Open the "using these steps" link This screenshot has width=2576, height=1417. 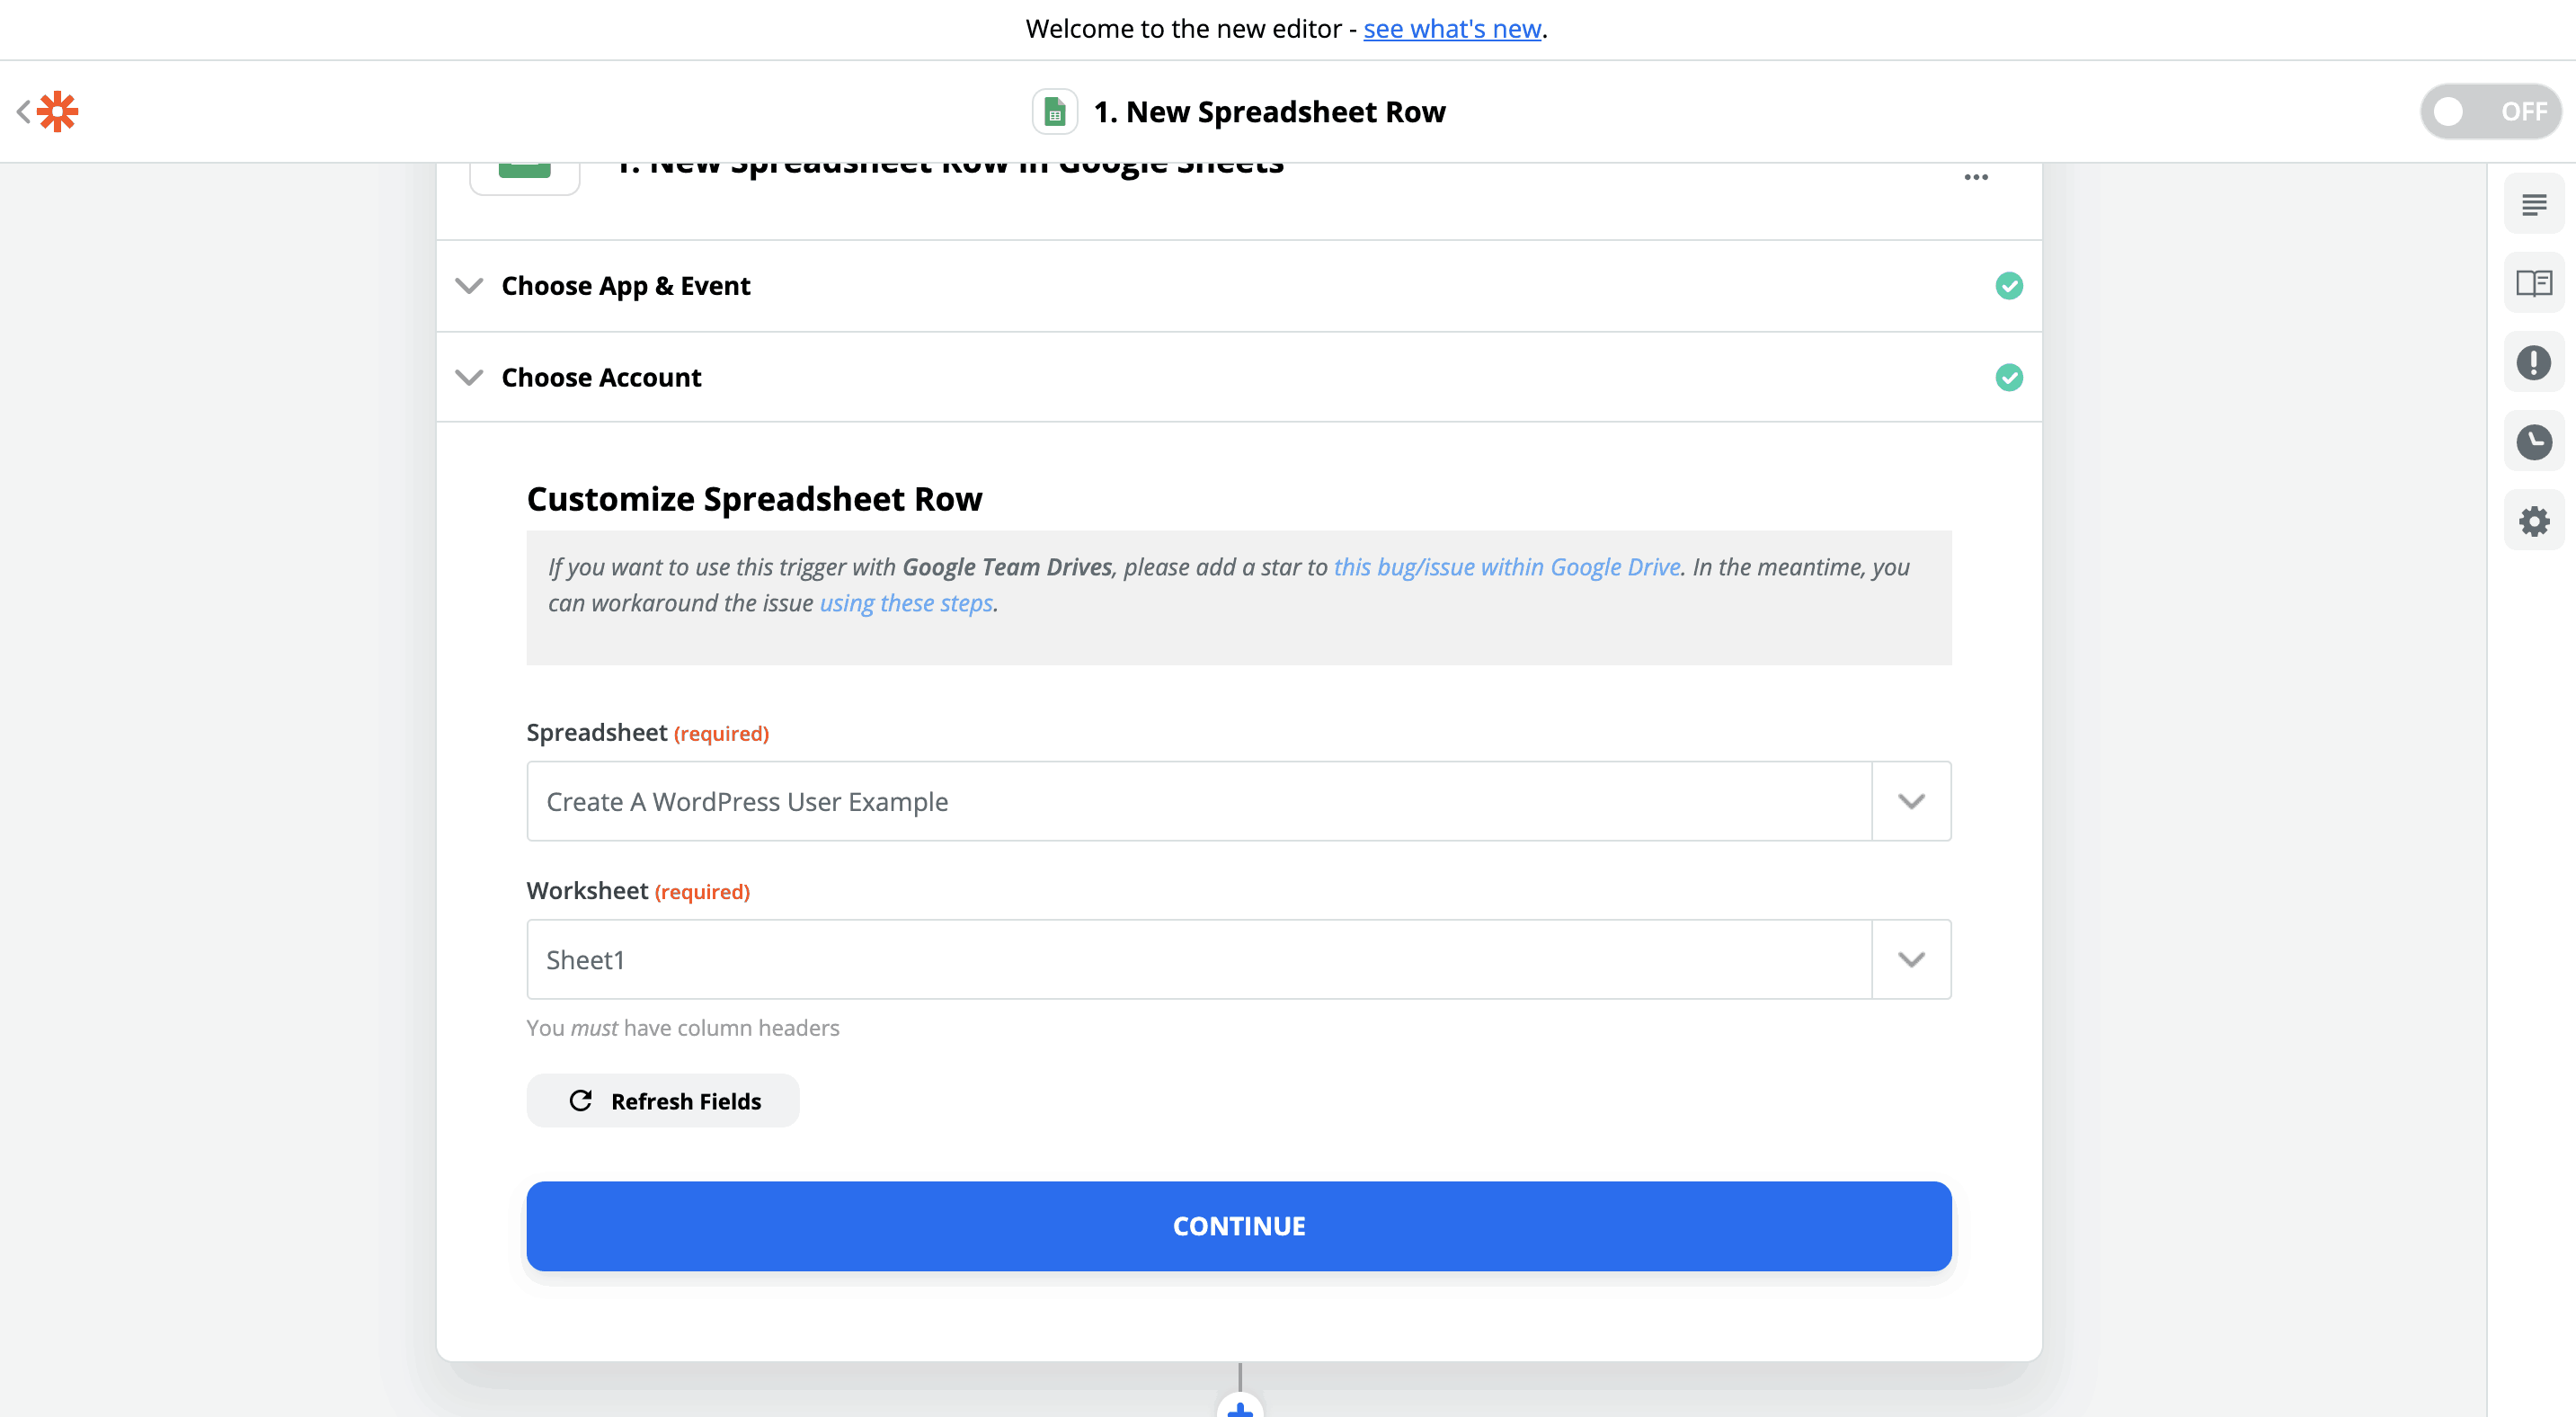pos(905,604)
